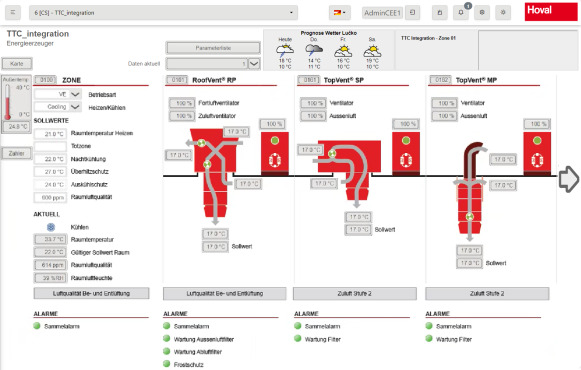Click the outdoor temperature thermometer gauge

[x=7, y=102]
